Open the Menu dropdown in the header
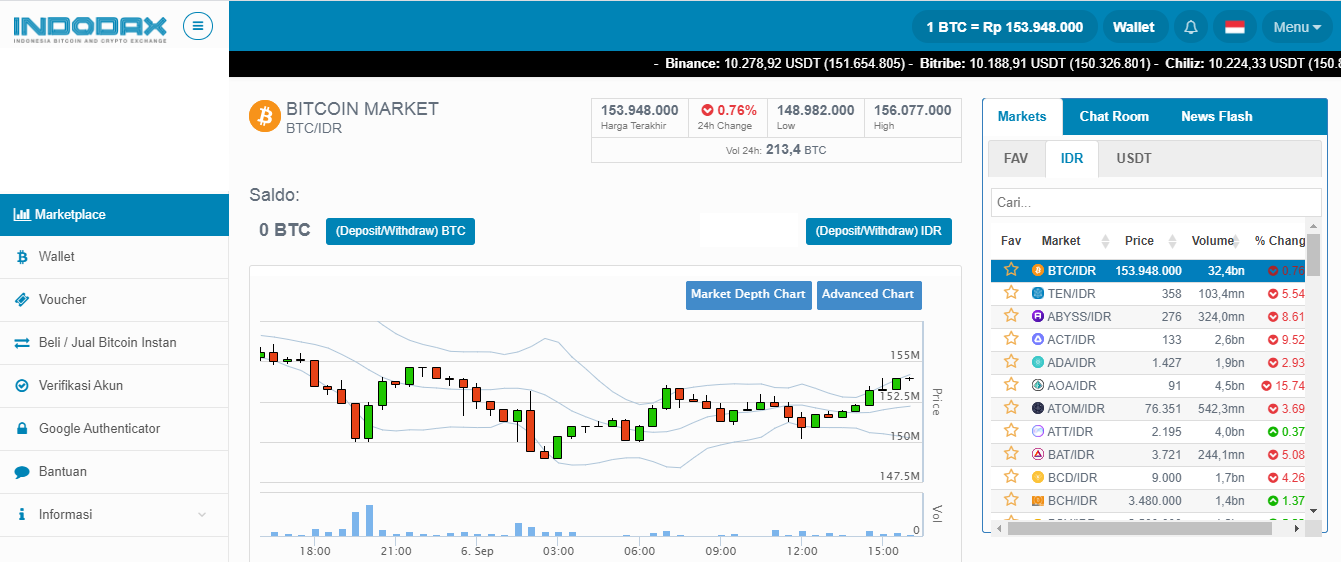Viewport: 1341px width, 562px height. [x=1297, y=27]
